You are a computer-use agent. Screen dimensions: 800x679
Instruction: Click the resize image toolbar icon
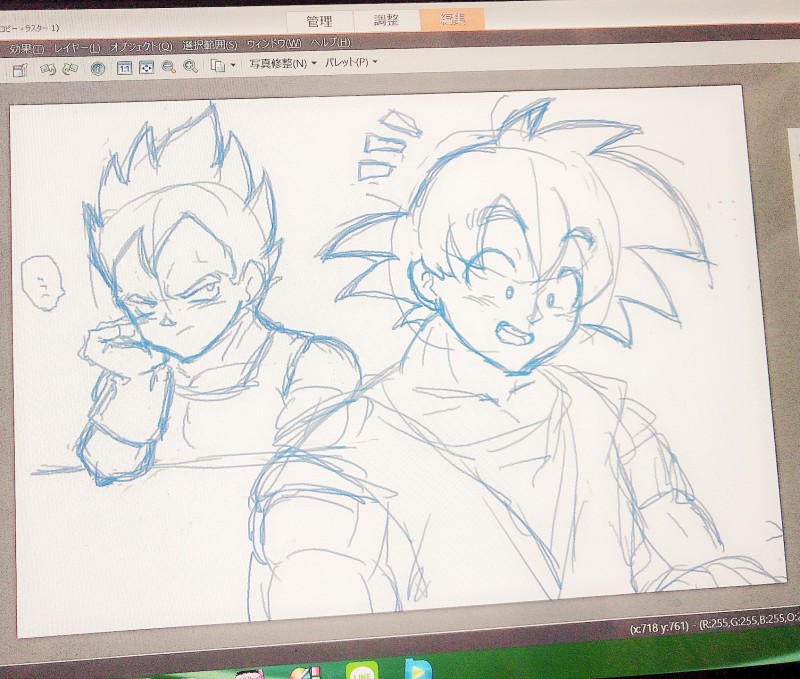pos(19,70)
